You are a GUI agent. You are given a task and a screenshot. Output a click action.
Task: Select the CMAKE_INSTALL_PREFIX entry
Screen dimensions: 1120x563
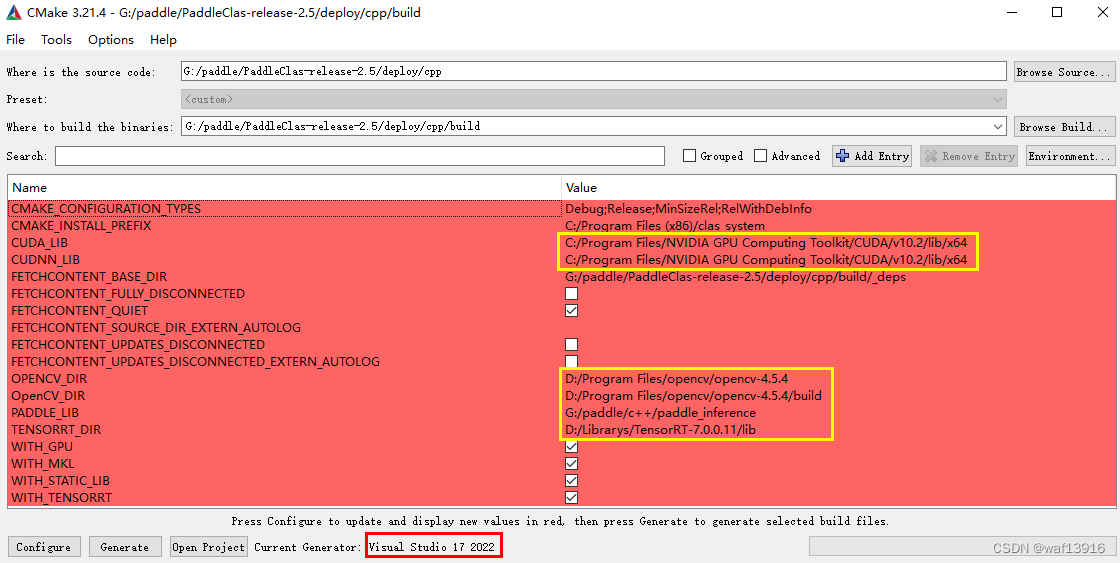(81, 226)
